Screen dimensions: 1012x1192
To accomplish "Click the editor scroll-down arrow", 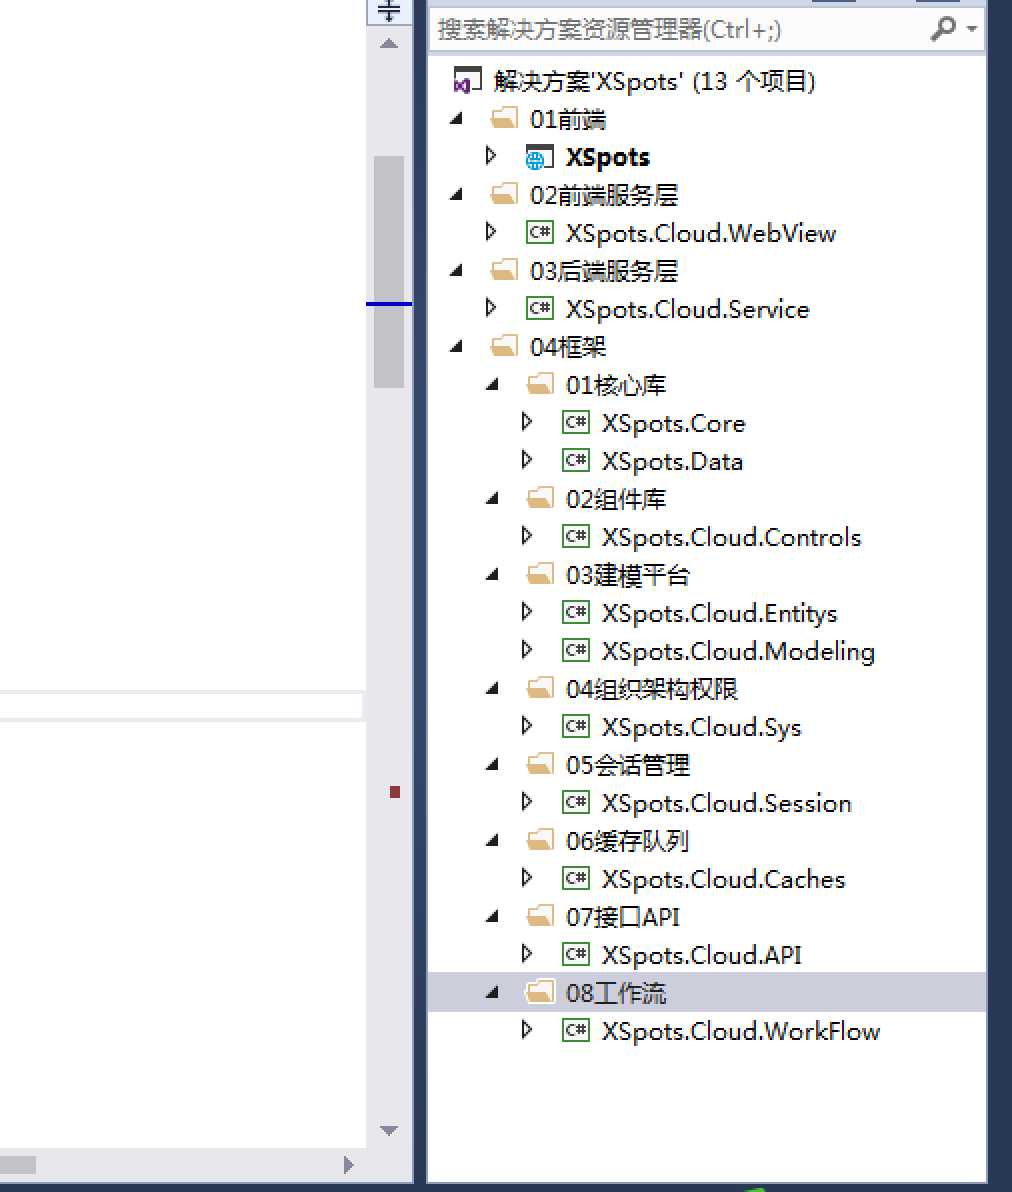I will 389,1130.
